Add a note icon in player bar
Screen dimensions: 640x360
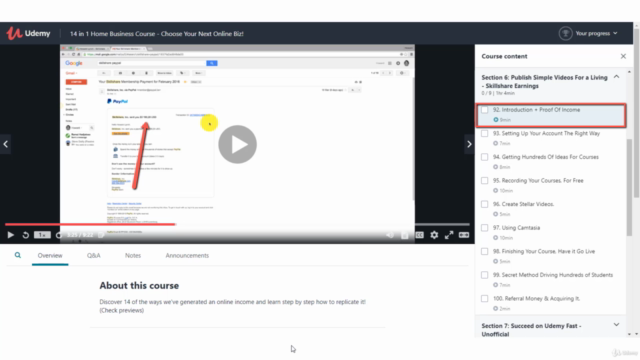point(101,235)
